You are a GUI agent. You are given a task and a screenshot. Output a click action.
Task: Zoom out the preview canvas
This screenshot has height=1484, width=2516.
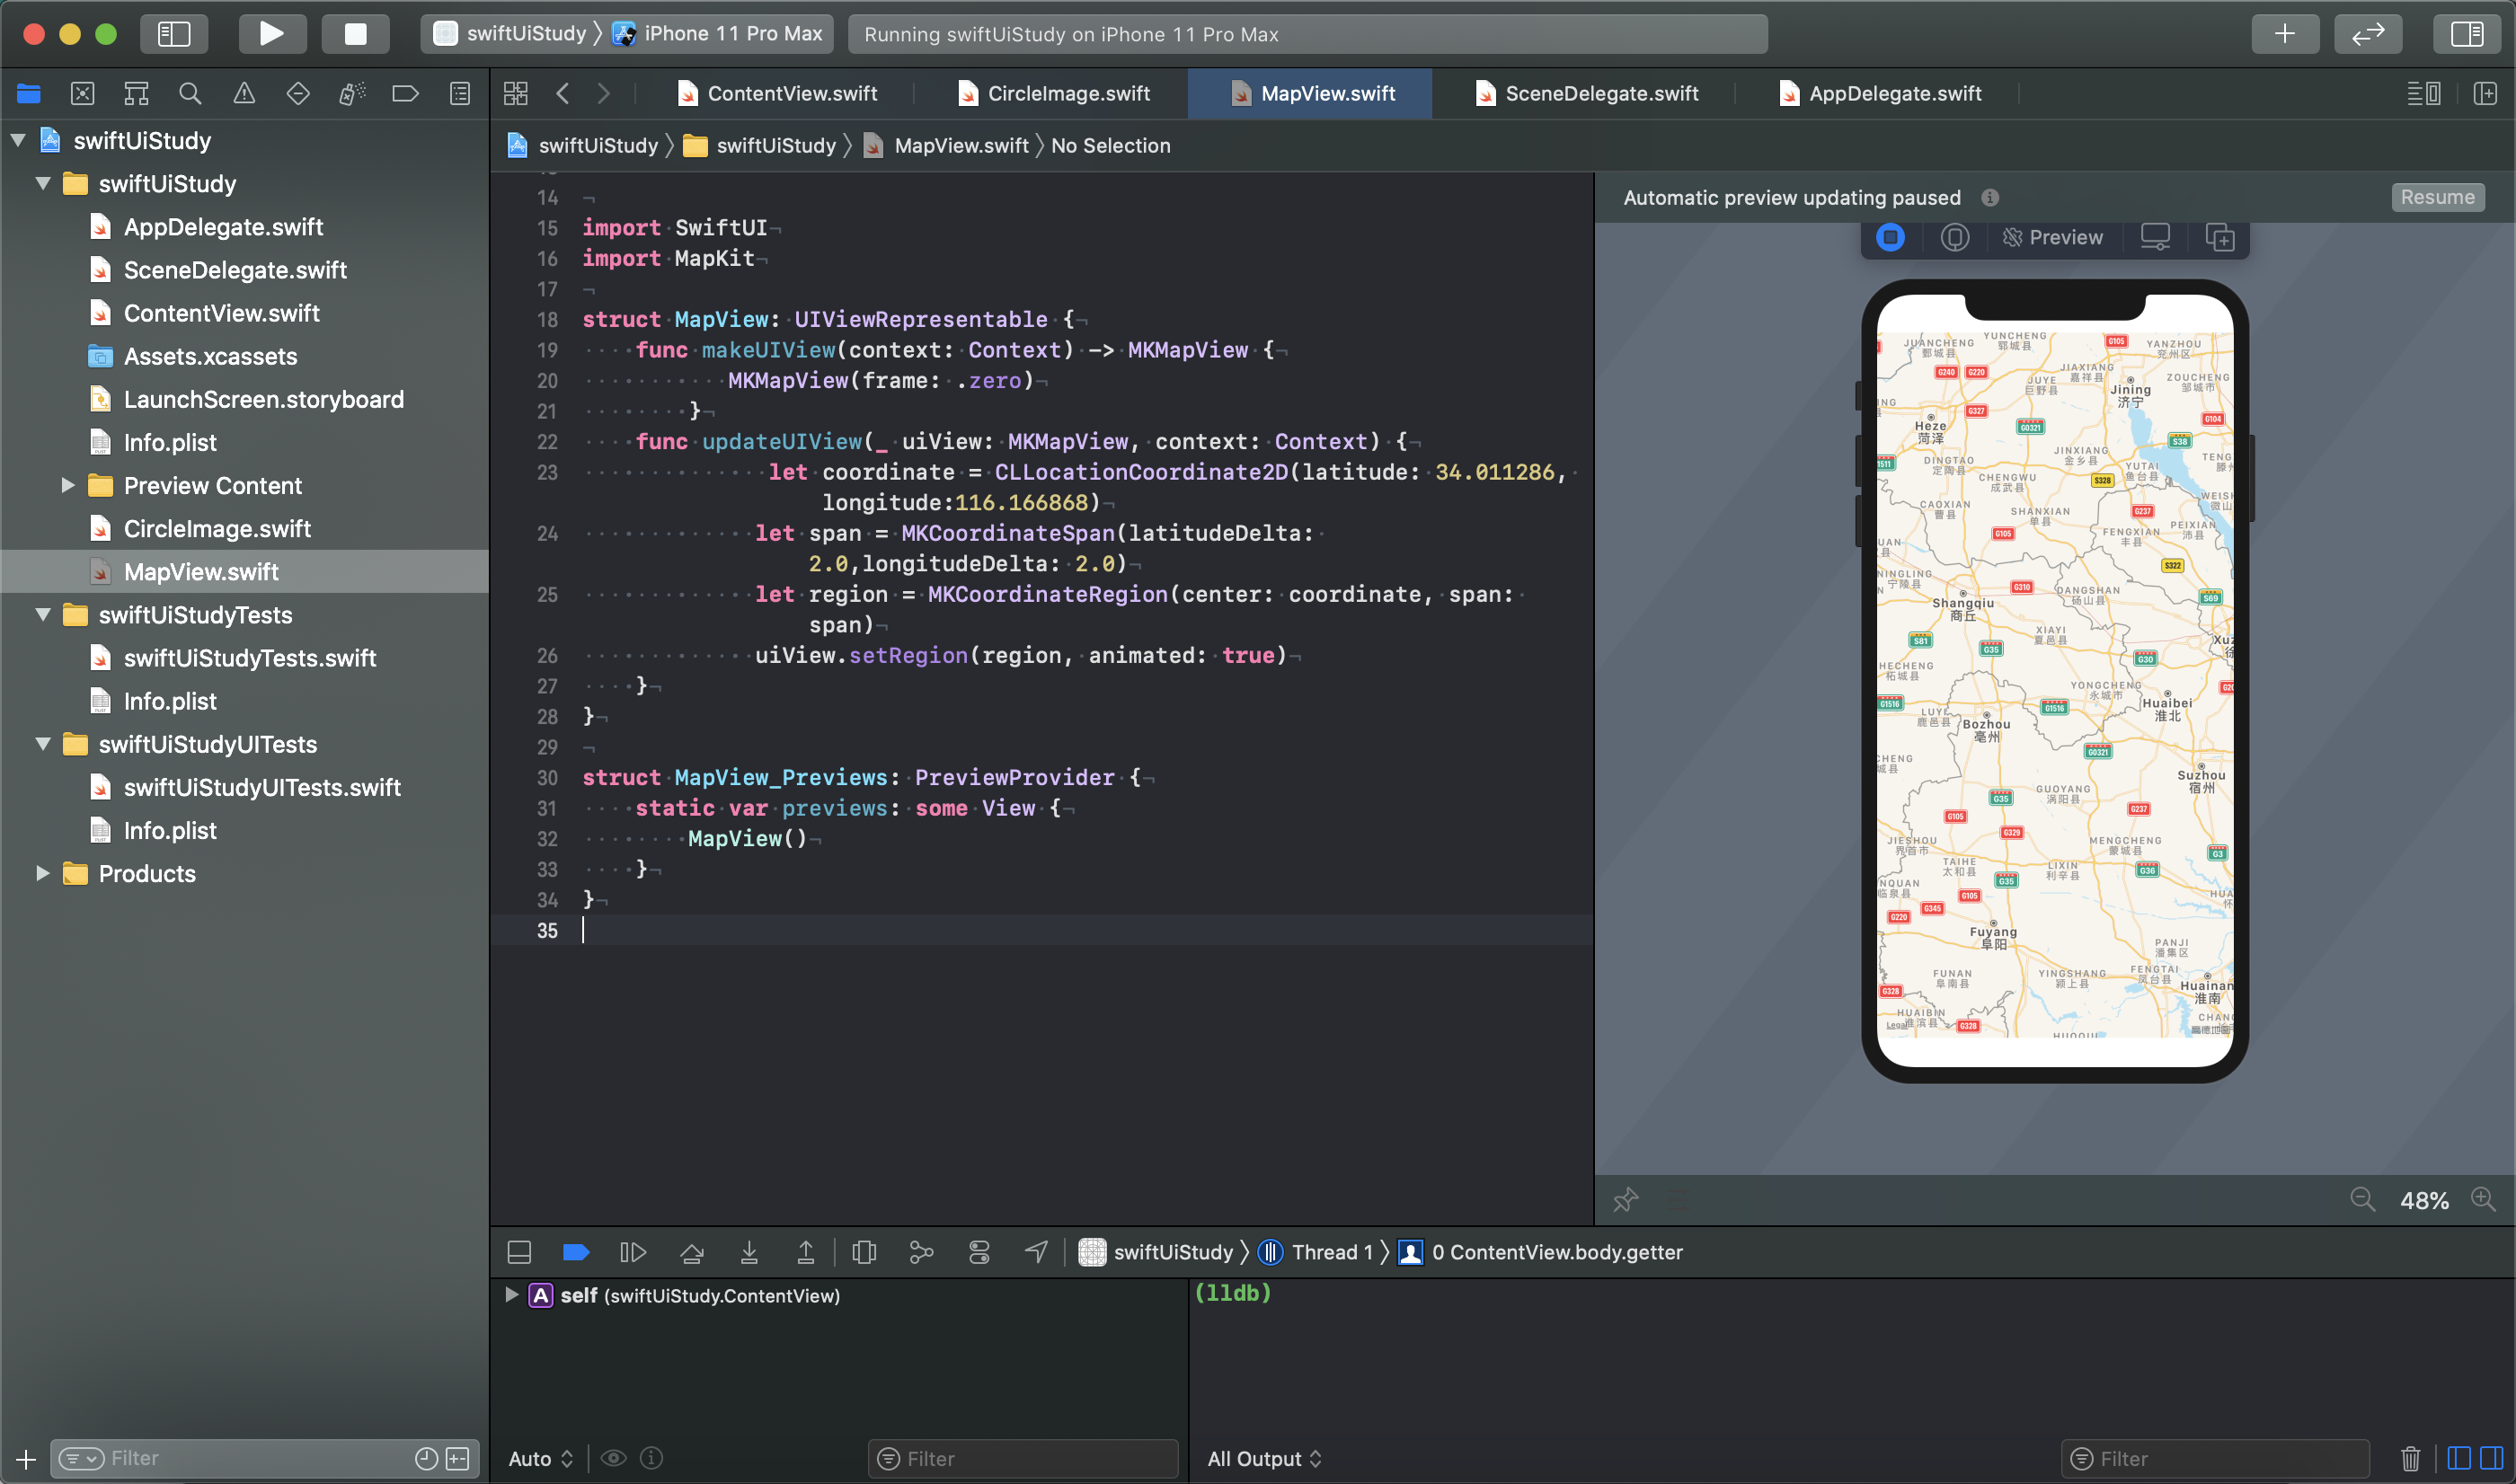point(2362,1199)
